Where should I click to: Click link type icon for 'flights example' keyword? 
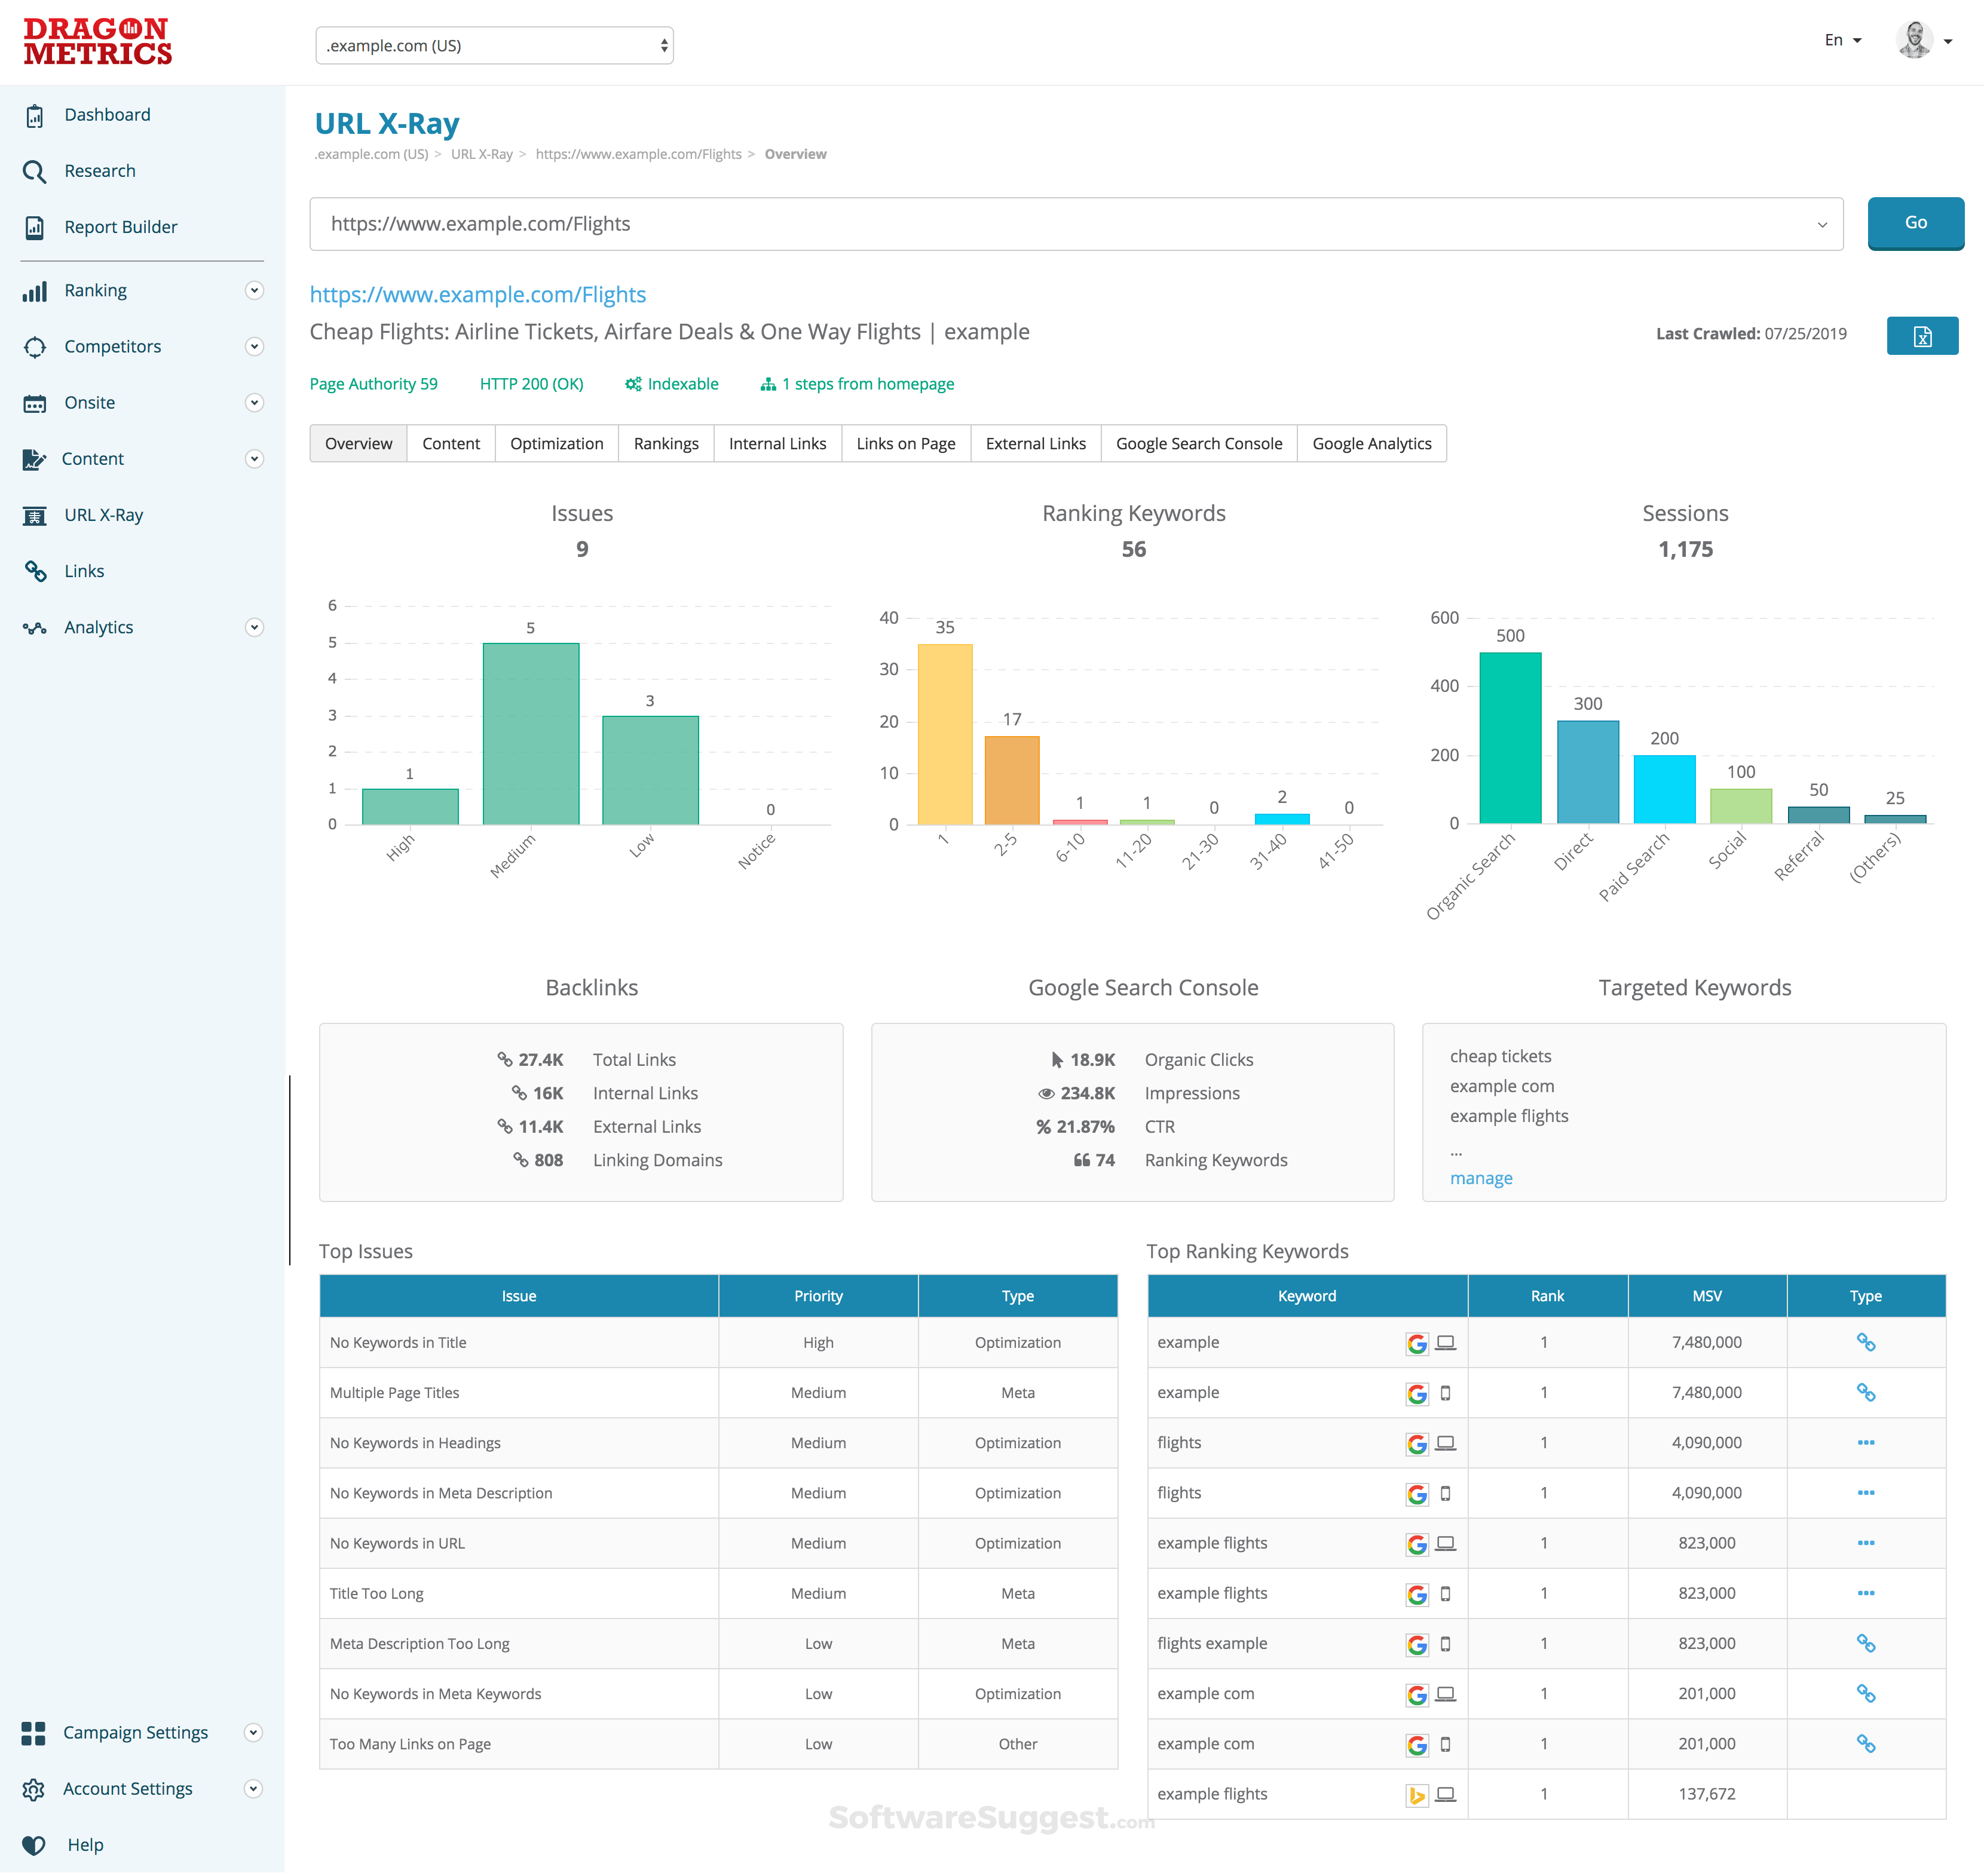1865,1643
